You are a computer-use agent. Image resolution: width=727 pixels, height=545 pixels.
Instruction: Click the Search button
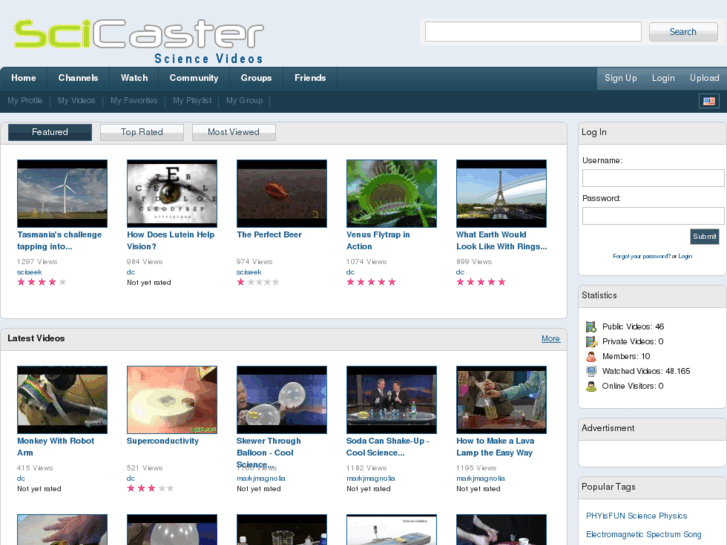coord(683,32)
